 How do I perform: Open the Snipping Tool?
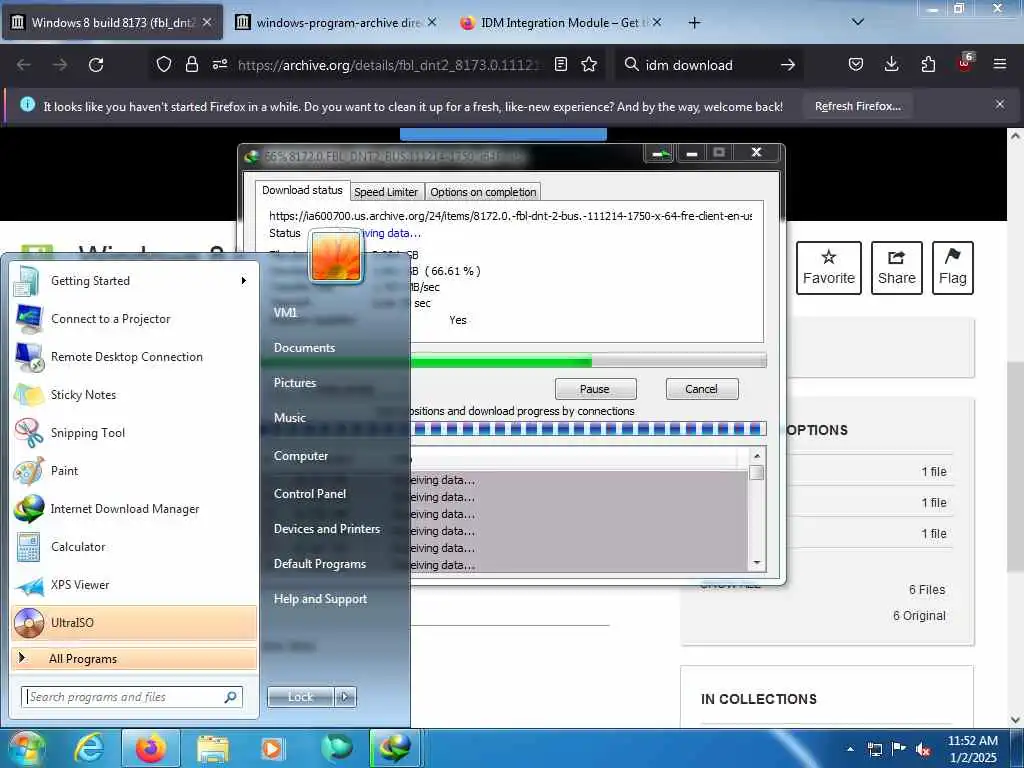[133, 432]
